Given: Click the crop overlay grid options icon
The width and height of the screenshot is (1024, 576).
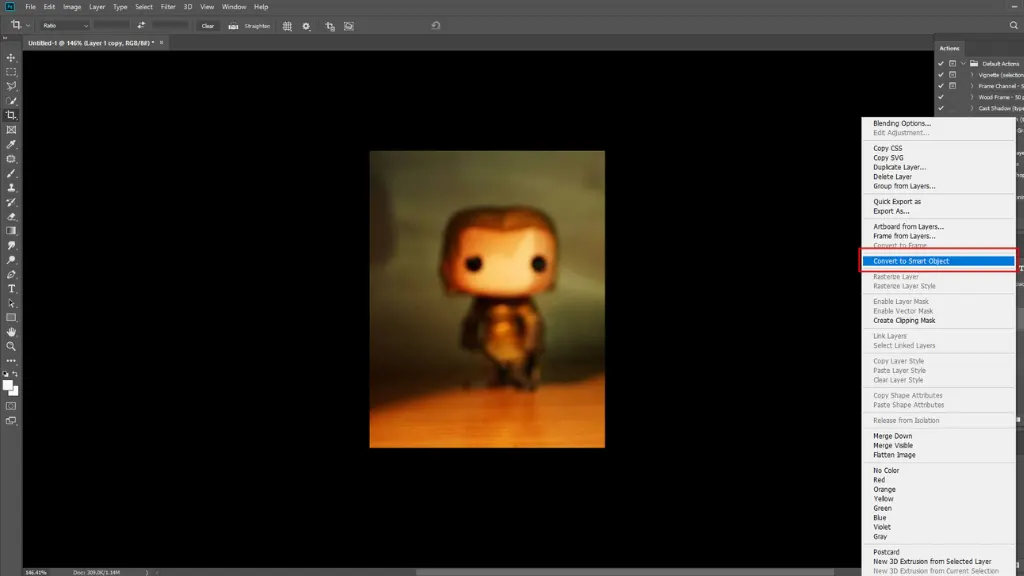Looking at the screenshot, I should [287, 26].
